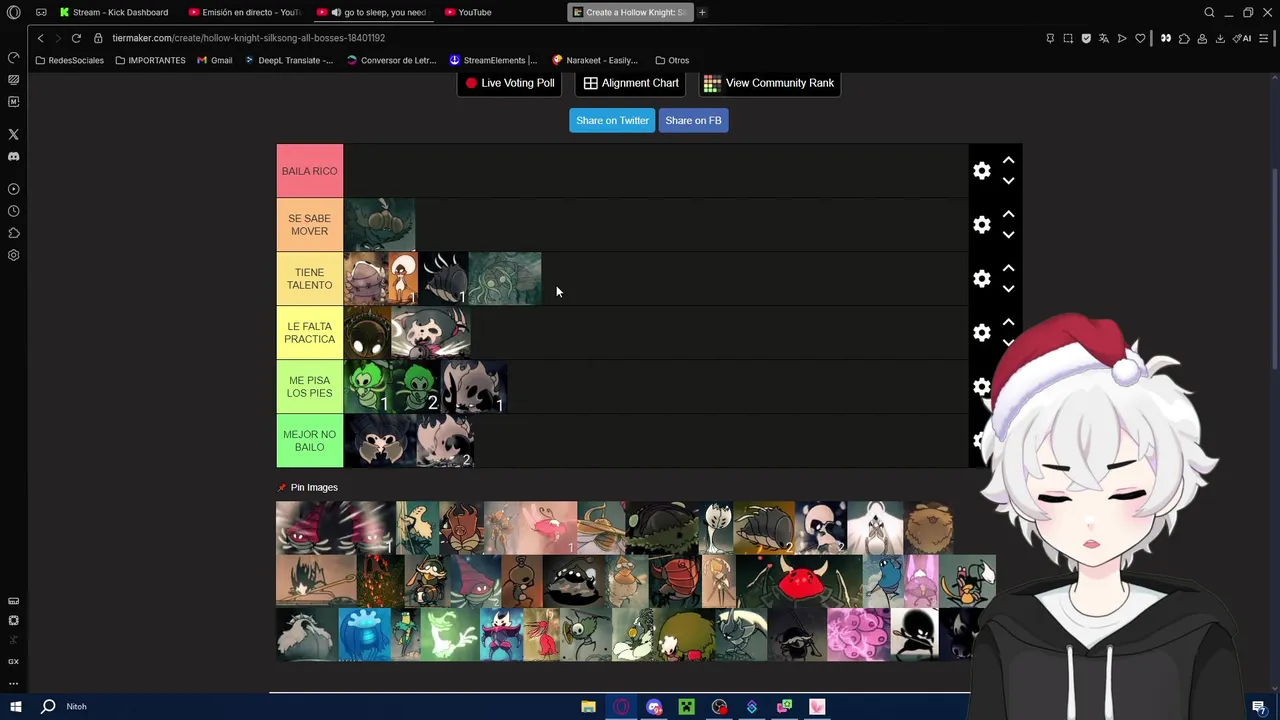Move TIENE TALENTO row up
The height and width of the screenshot is (720, 1280).
pos(1008,268)
